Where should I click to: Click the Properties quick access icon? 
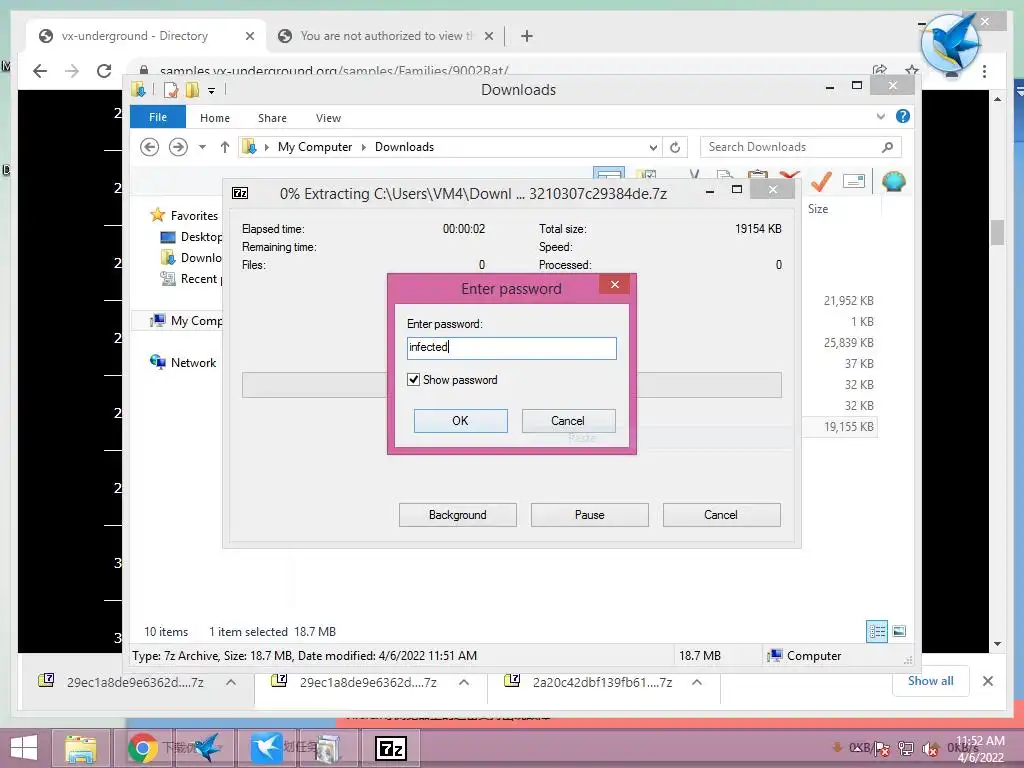point(170,89)
